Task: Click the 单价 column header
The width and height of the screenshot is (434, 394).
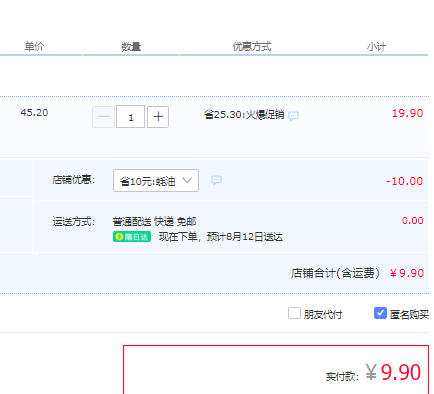Action: point(34,46)
